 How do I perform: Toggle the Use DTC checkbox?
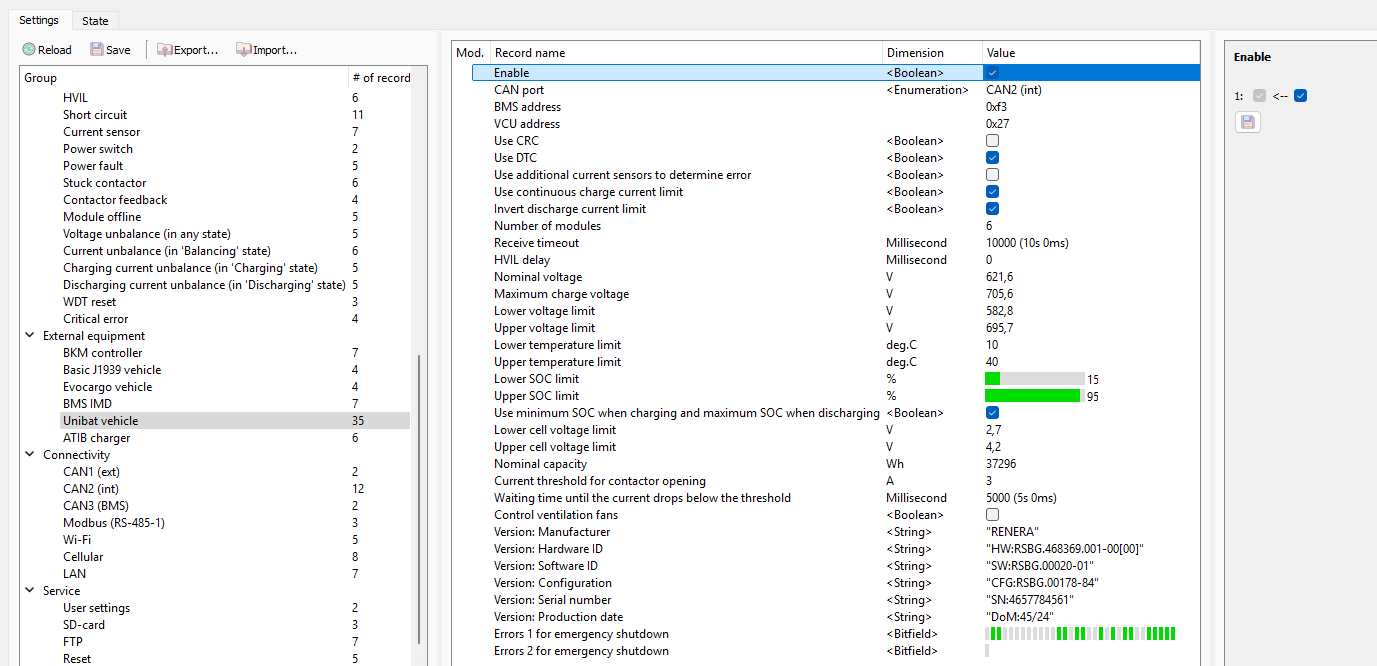[x=992, y=158]
